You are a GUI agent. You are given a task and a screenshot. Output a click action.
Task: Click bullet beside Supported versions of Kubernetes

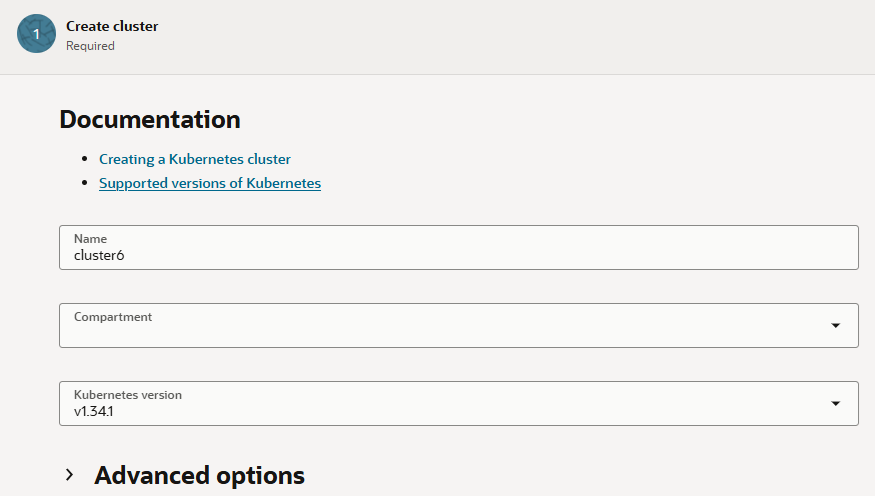(86, 184)
